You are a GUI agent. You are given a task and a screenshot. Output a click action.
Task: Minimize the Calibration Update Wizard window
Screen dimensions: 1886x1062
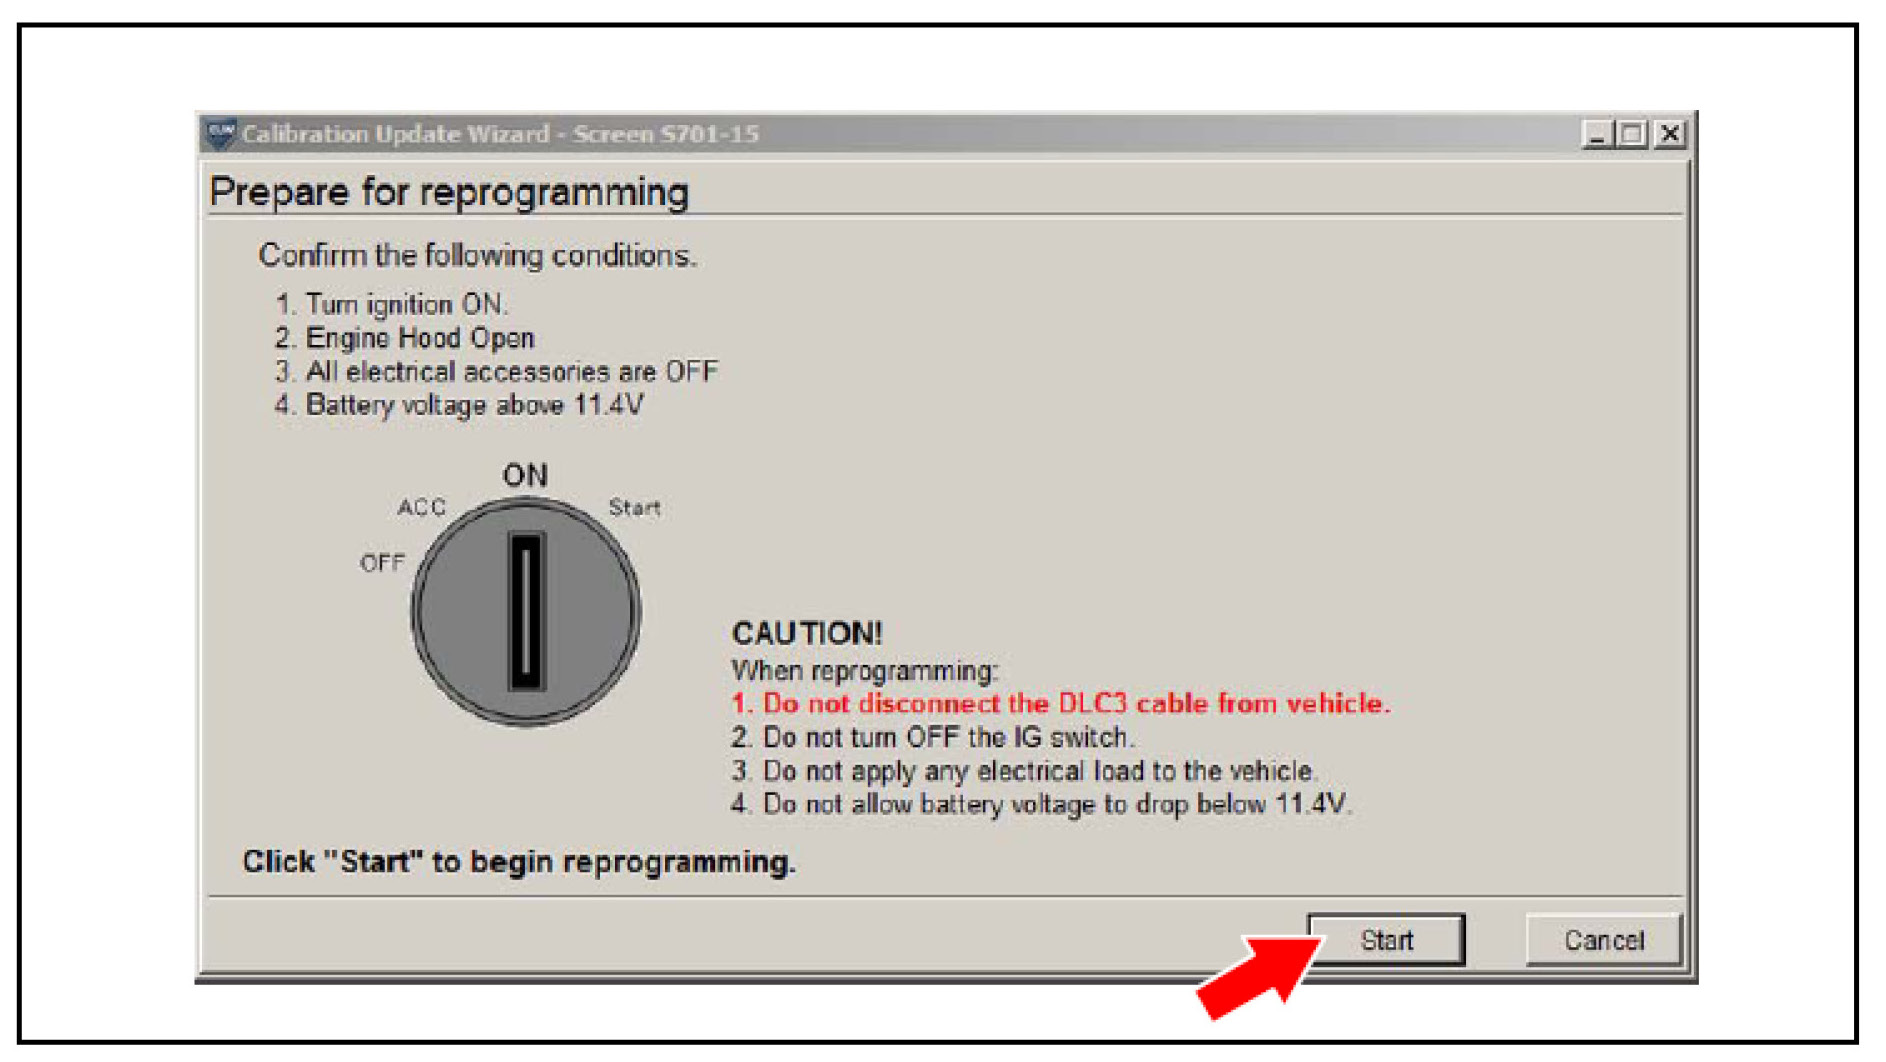[x=1596, y=134]
